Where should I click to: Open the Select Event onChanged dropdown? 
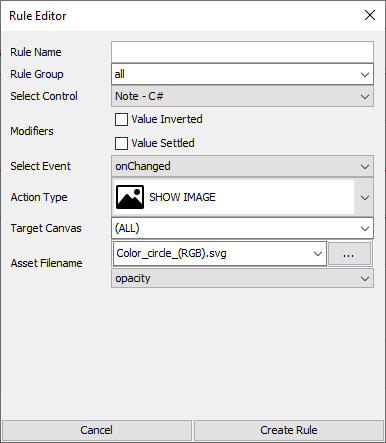242,166
